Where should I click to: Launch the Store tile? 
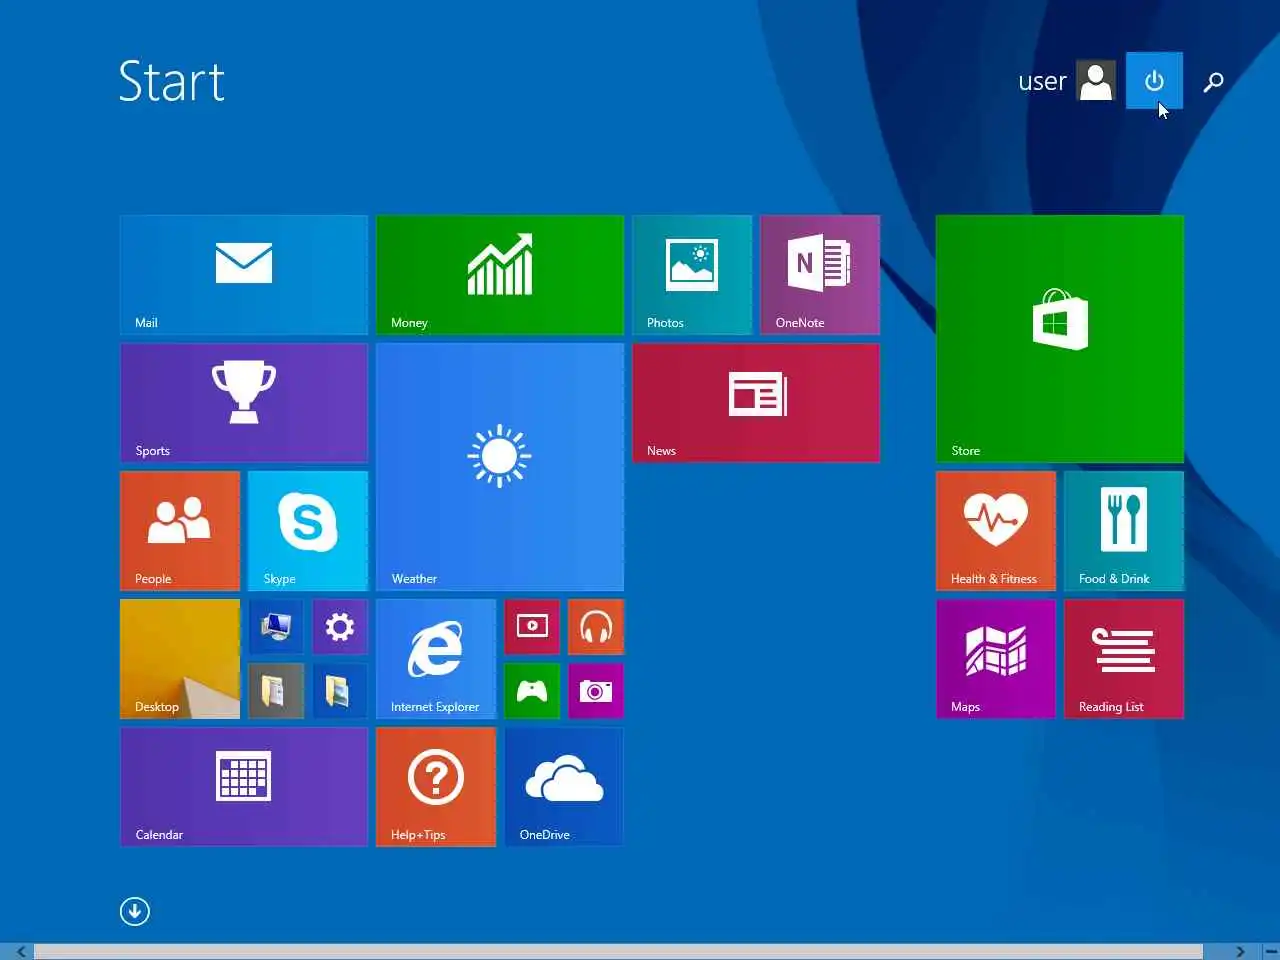(x=1060, y=339)
